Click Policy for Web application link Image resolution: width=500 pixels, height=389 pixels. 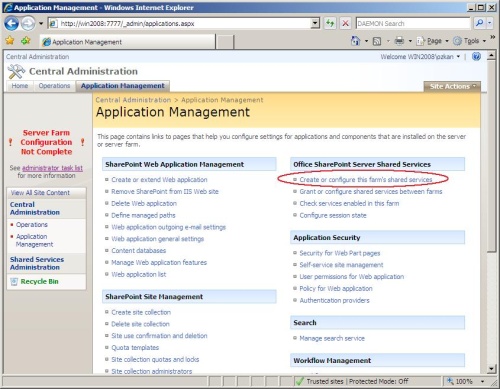click(336, 289)
